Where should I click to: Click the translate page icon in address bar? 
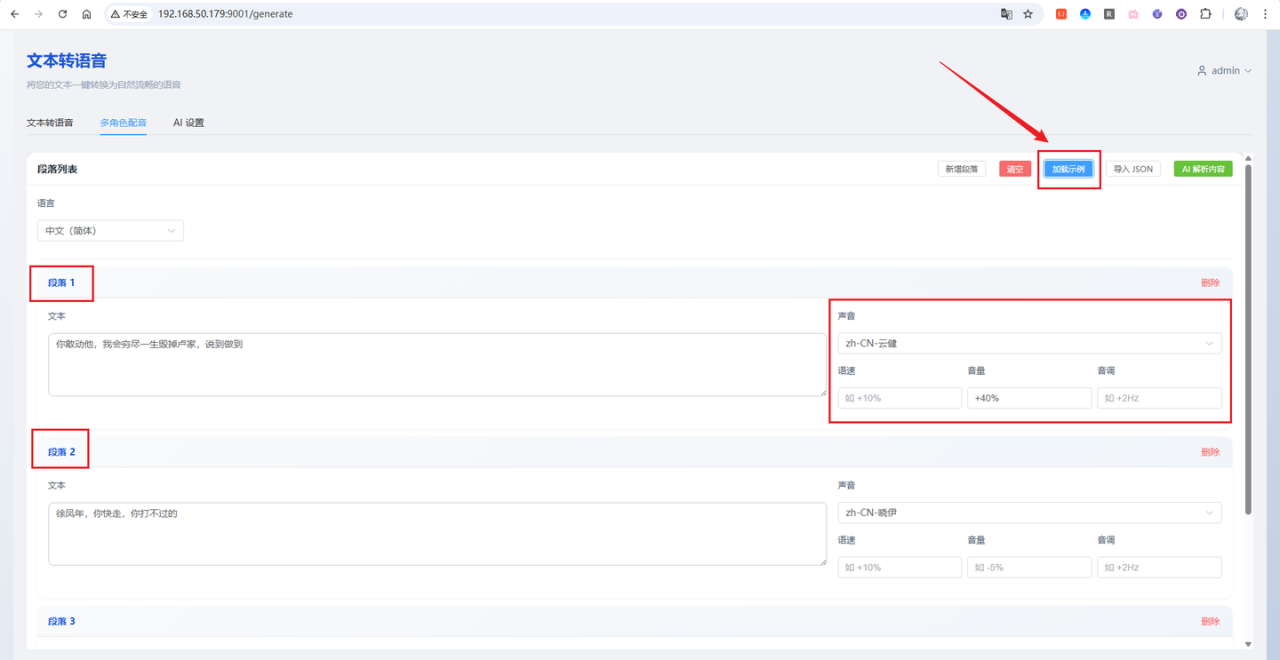(1006, 14)
